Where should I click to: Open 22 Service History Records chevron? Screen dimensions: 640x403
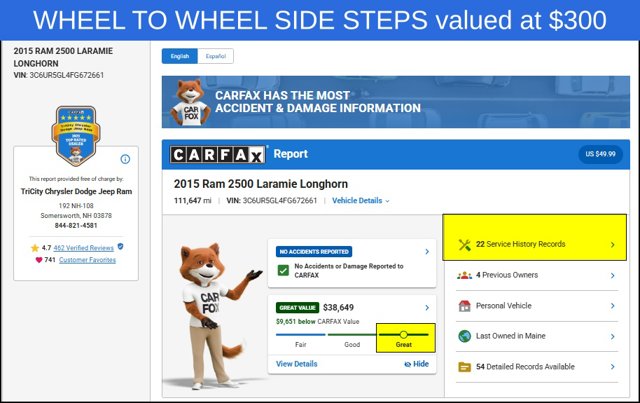tap(613, 245)
